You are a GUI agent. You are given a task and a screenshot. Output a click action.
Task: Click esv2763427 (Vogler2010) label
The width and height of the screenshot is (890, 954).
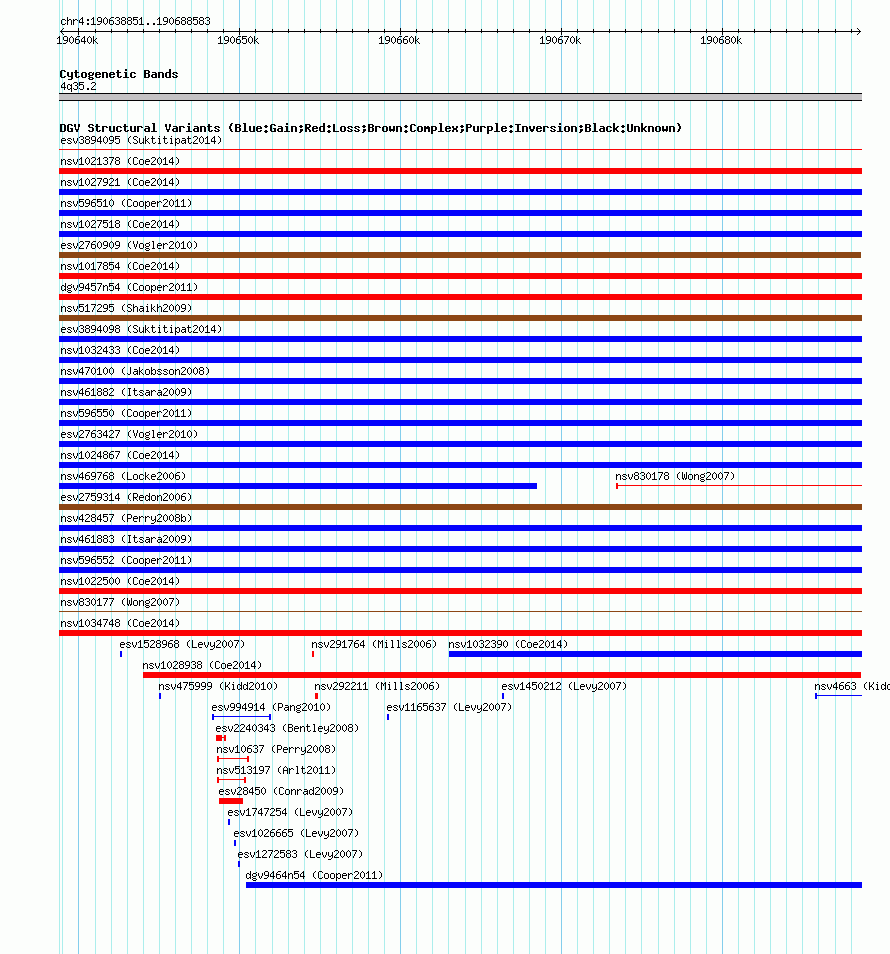129,434
